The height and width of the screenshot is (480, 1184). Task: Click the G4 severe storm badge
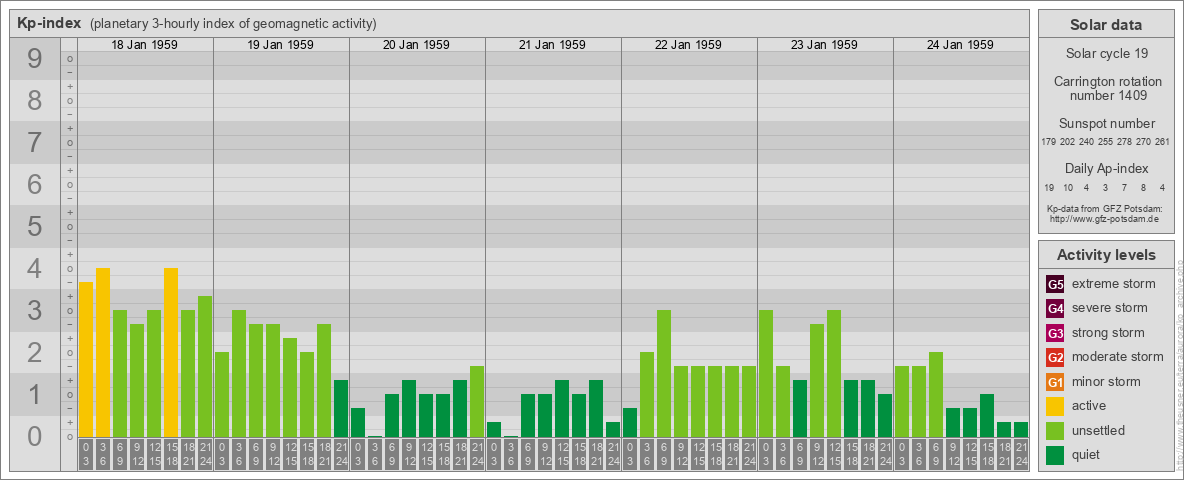1055,309
